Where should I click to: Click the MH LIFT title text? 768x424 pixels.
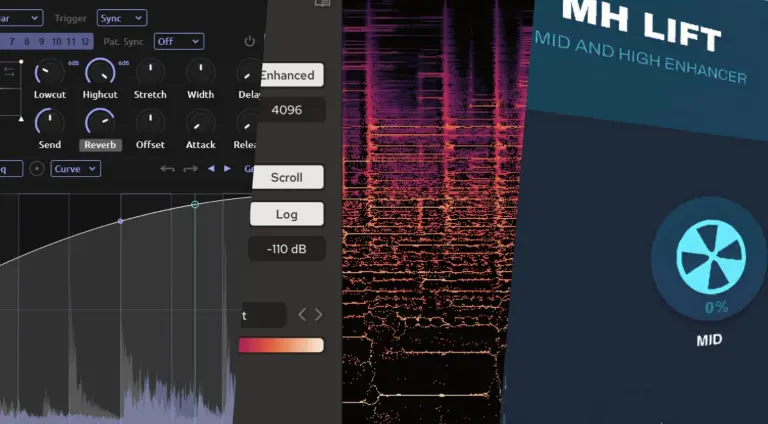[x=641, y=23]
